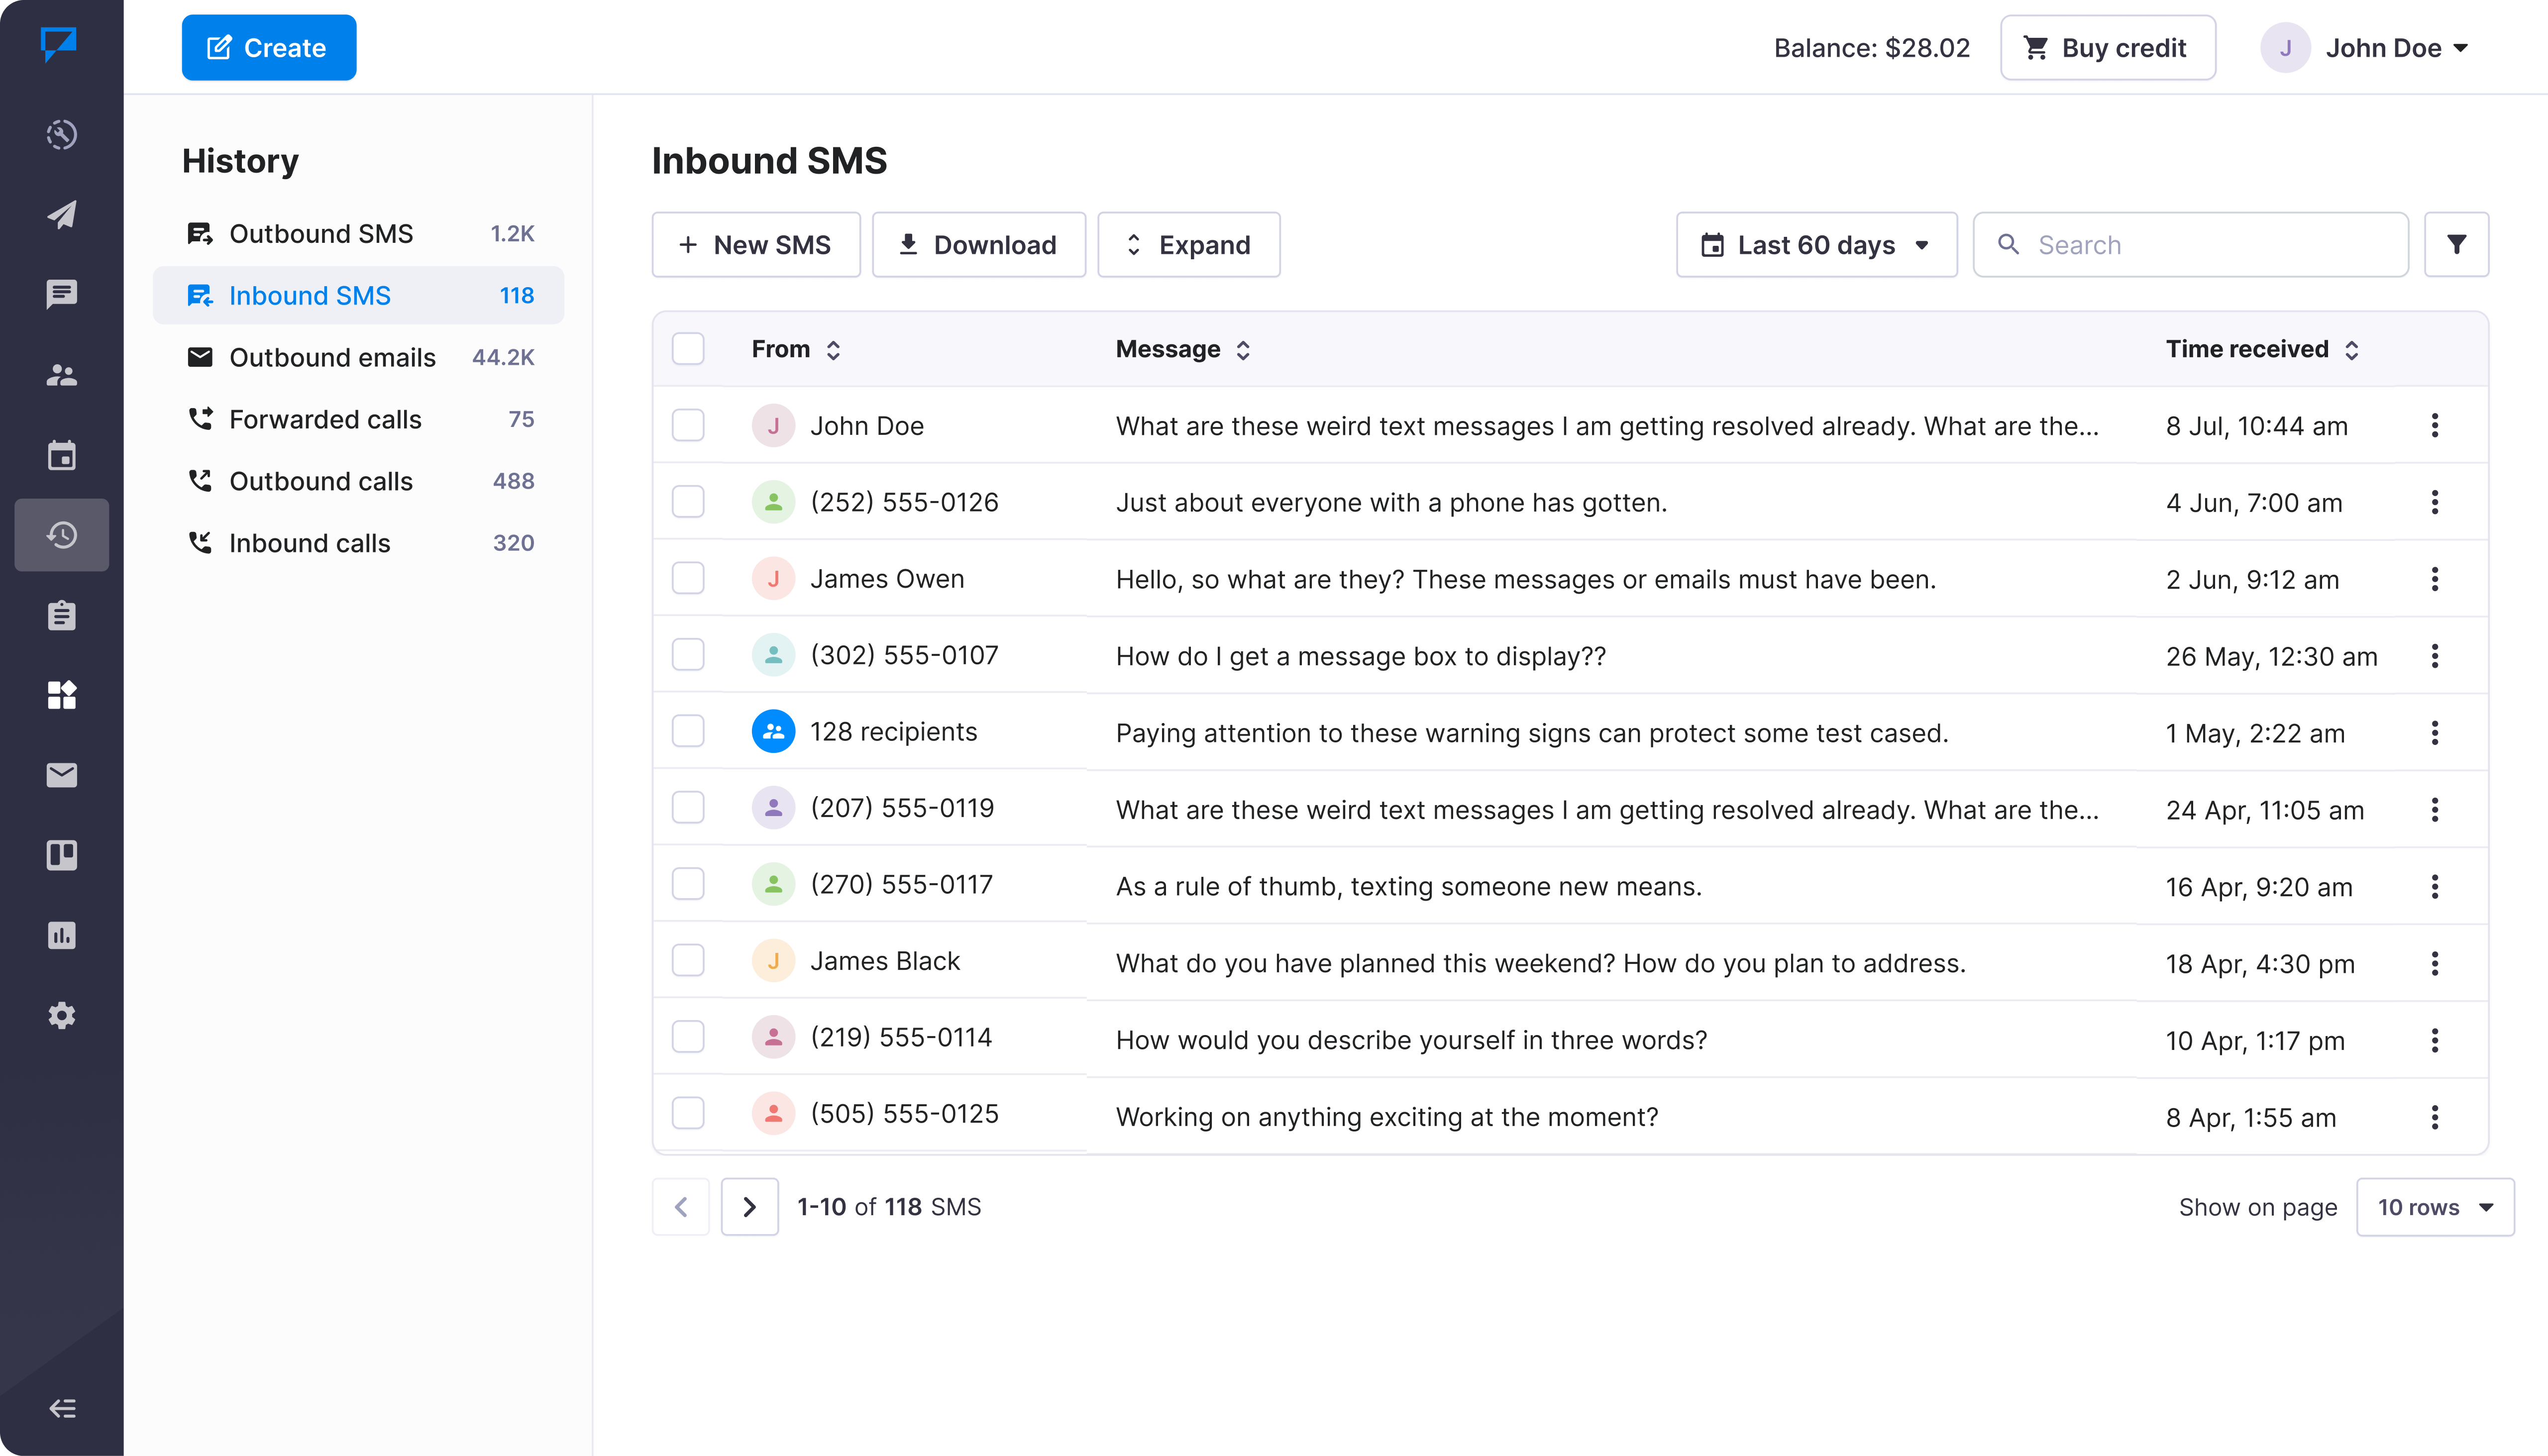Toggle the select-all checkbox in table header

pos(688,349)
